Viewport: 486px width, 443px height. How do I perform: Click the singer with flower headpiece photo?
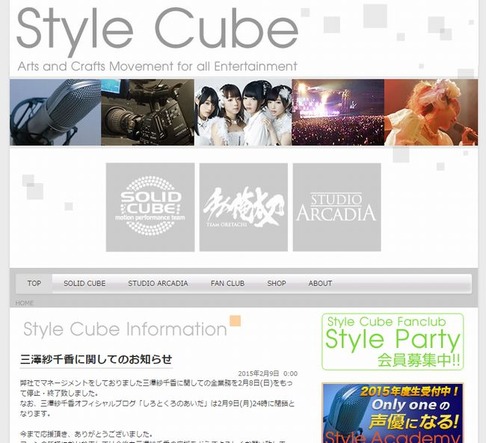431,112
